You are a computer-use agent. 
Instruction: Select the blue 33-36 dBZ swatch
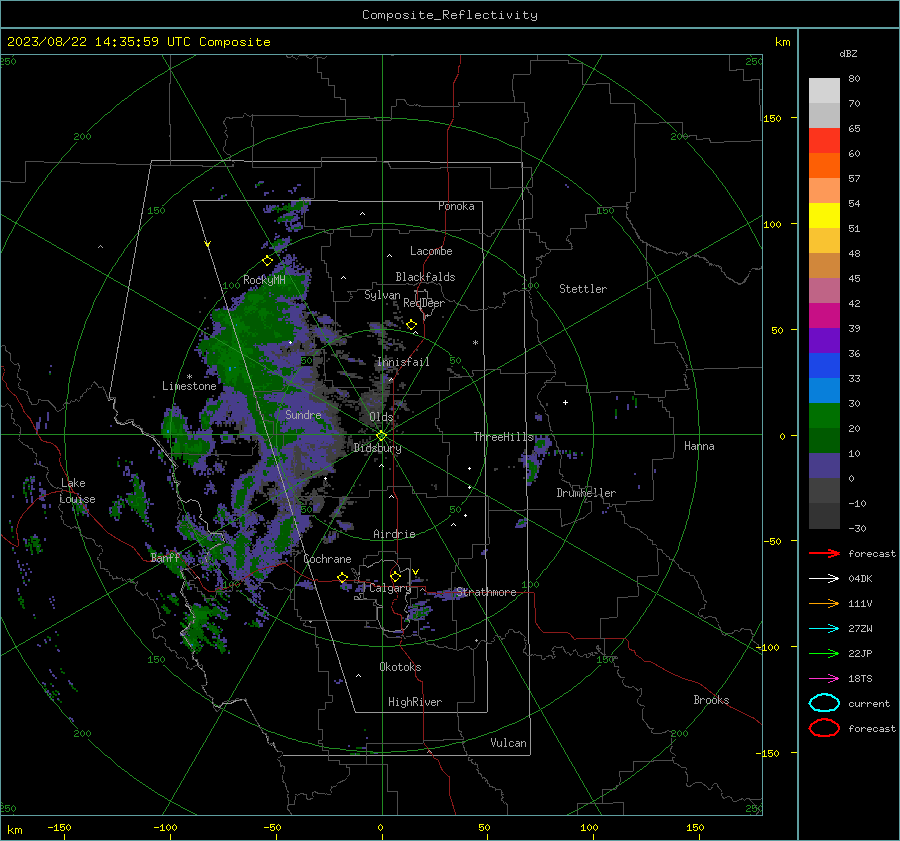pos(824,366)
